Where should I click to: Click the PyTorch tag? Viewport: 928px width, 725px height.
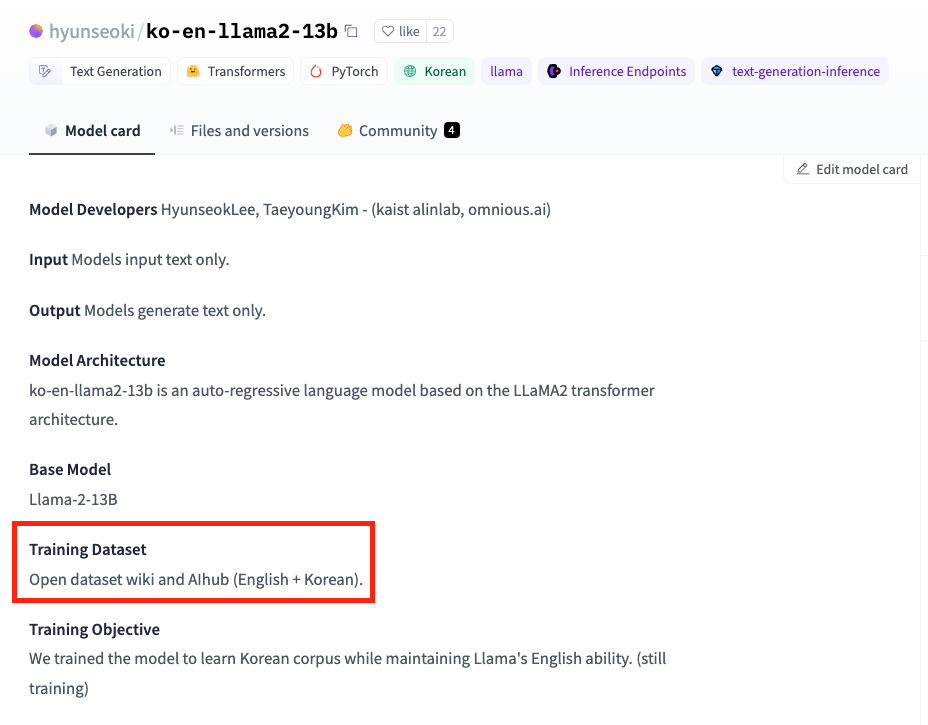click(x=344, y=71)
